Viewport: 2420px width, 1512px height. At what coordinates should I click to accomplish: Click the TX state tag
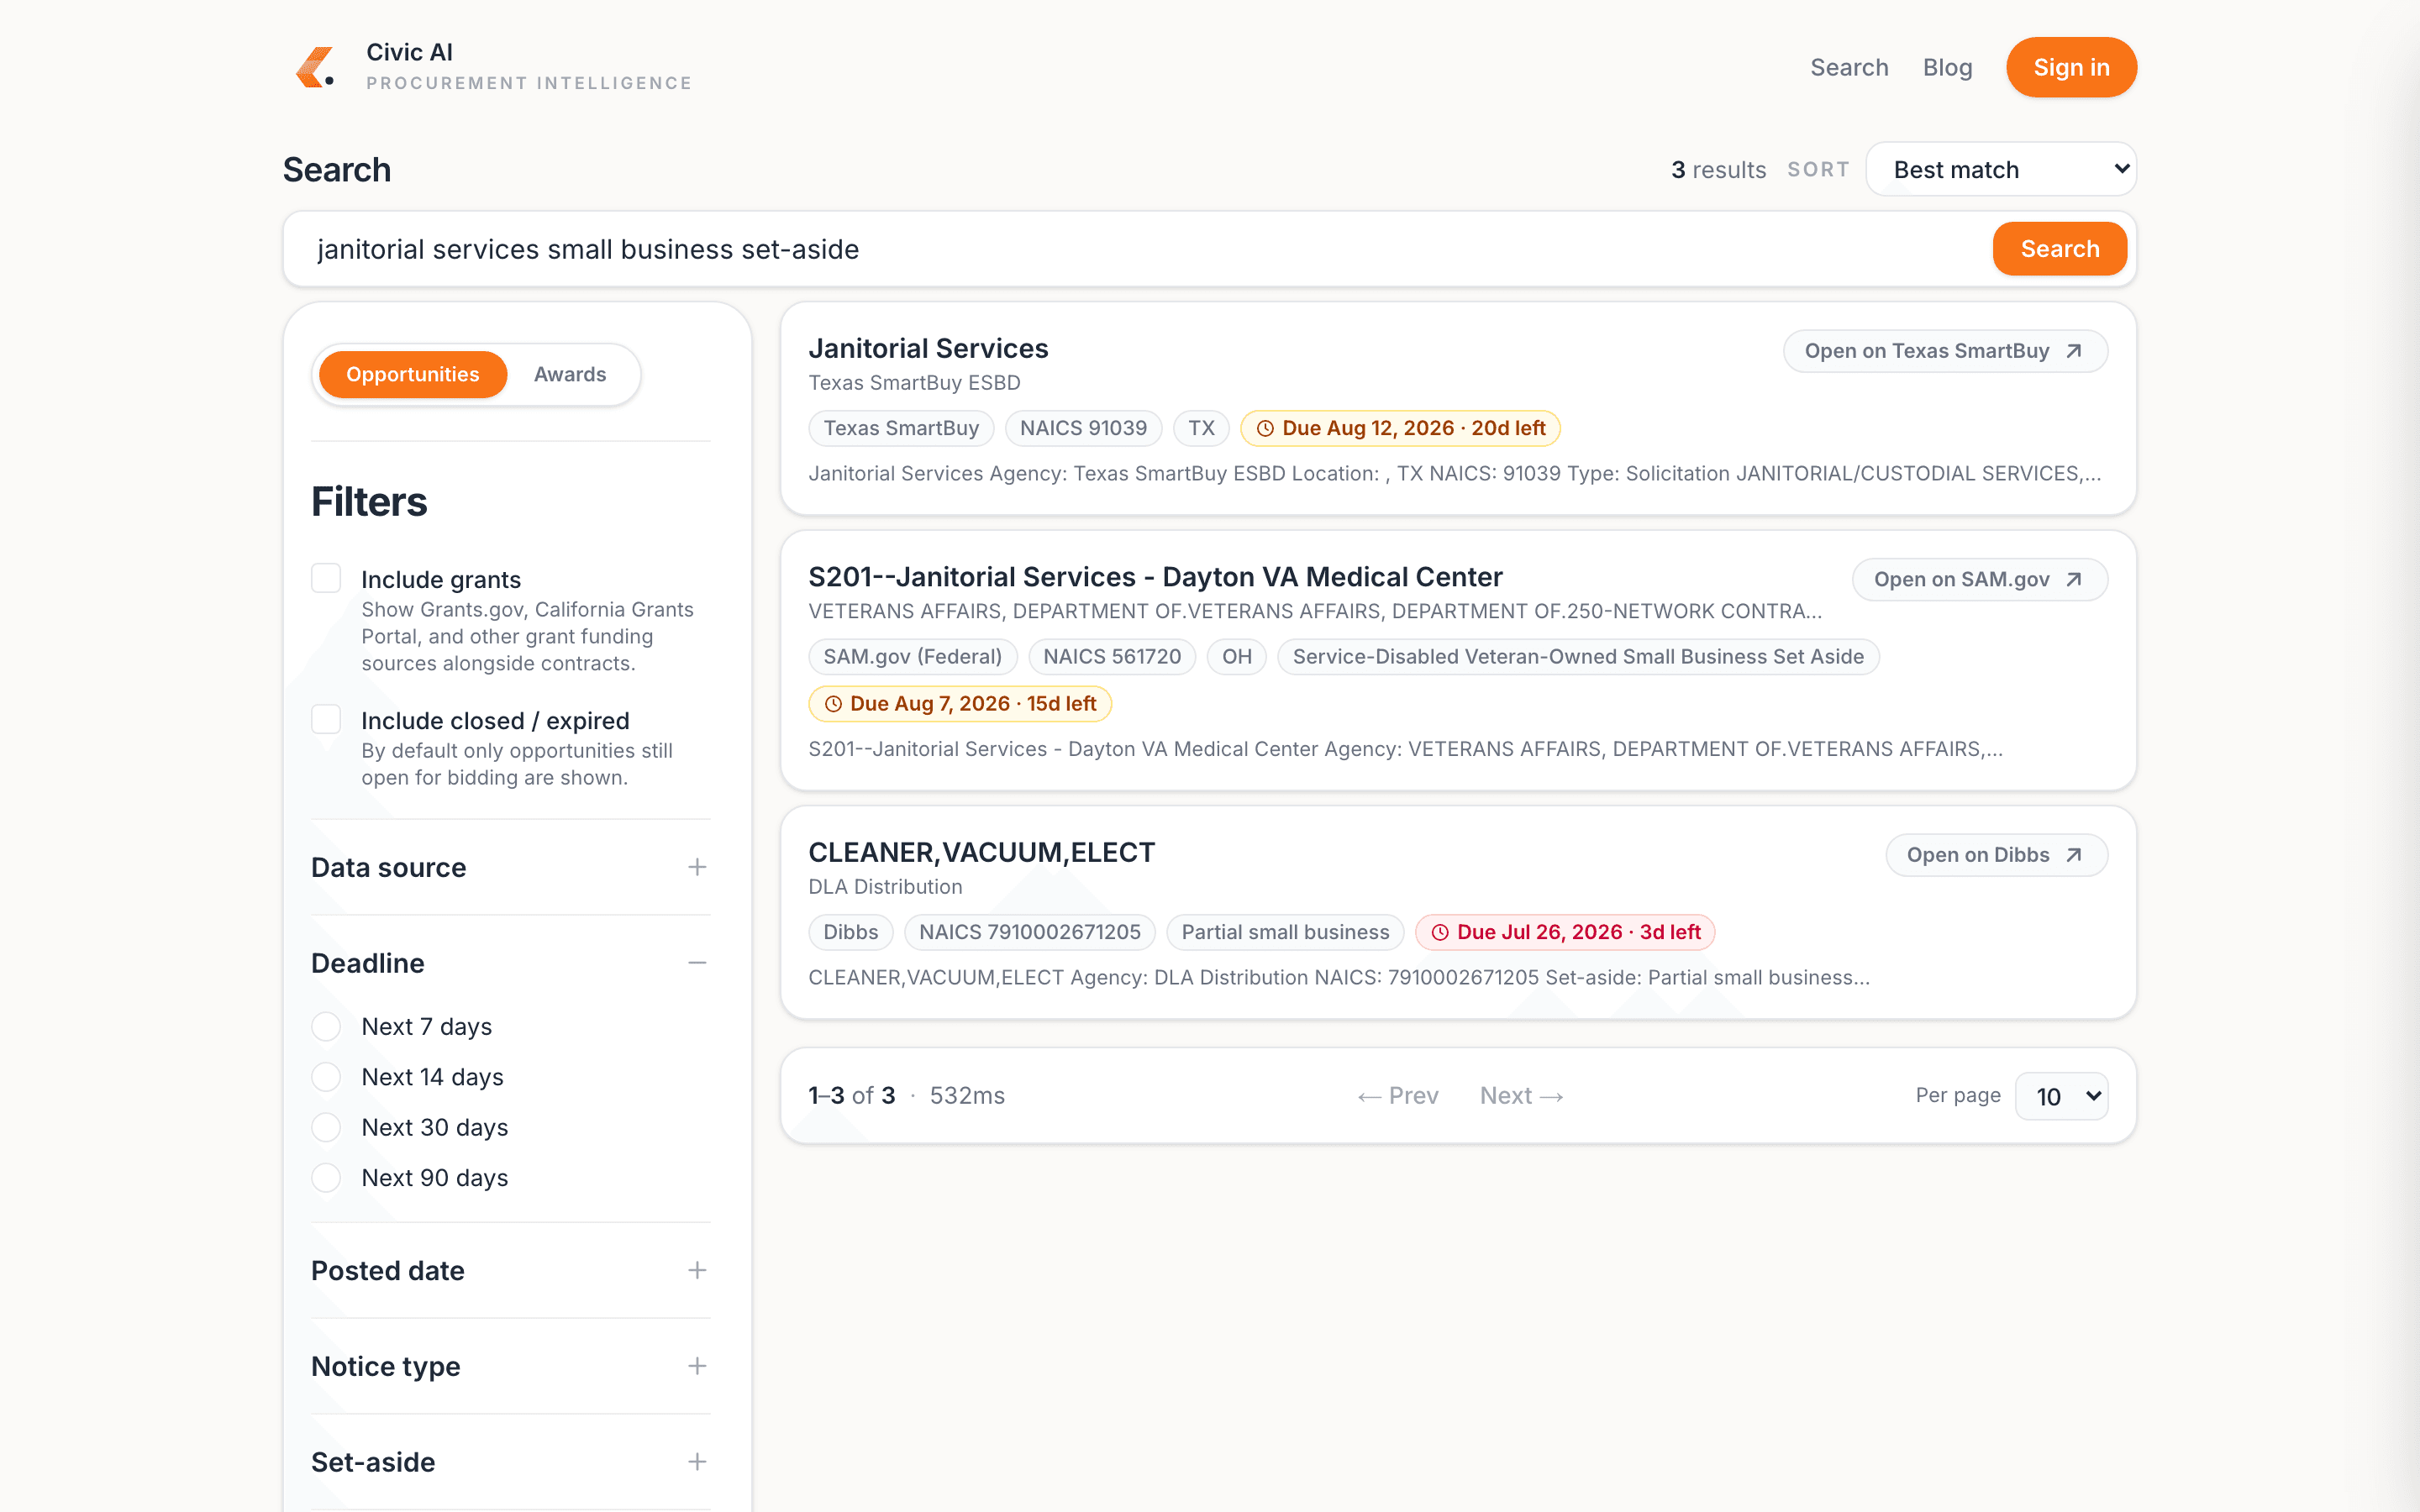[x=1201, y=428]
